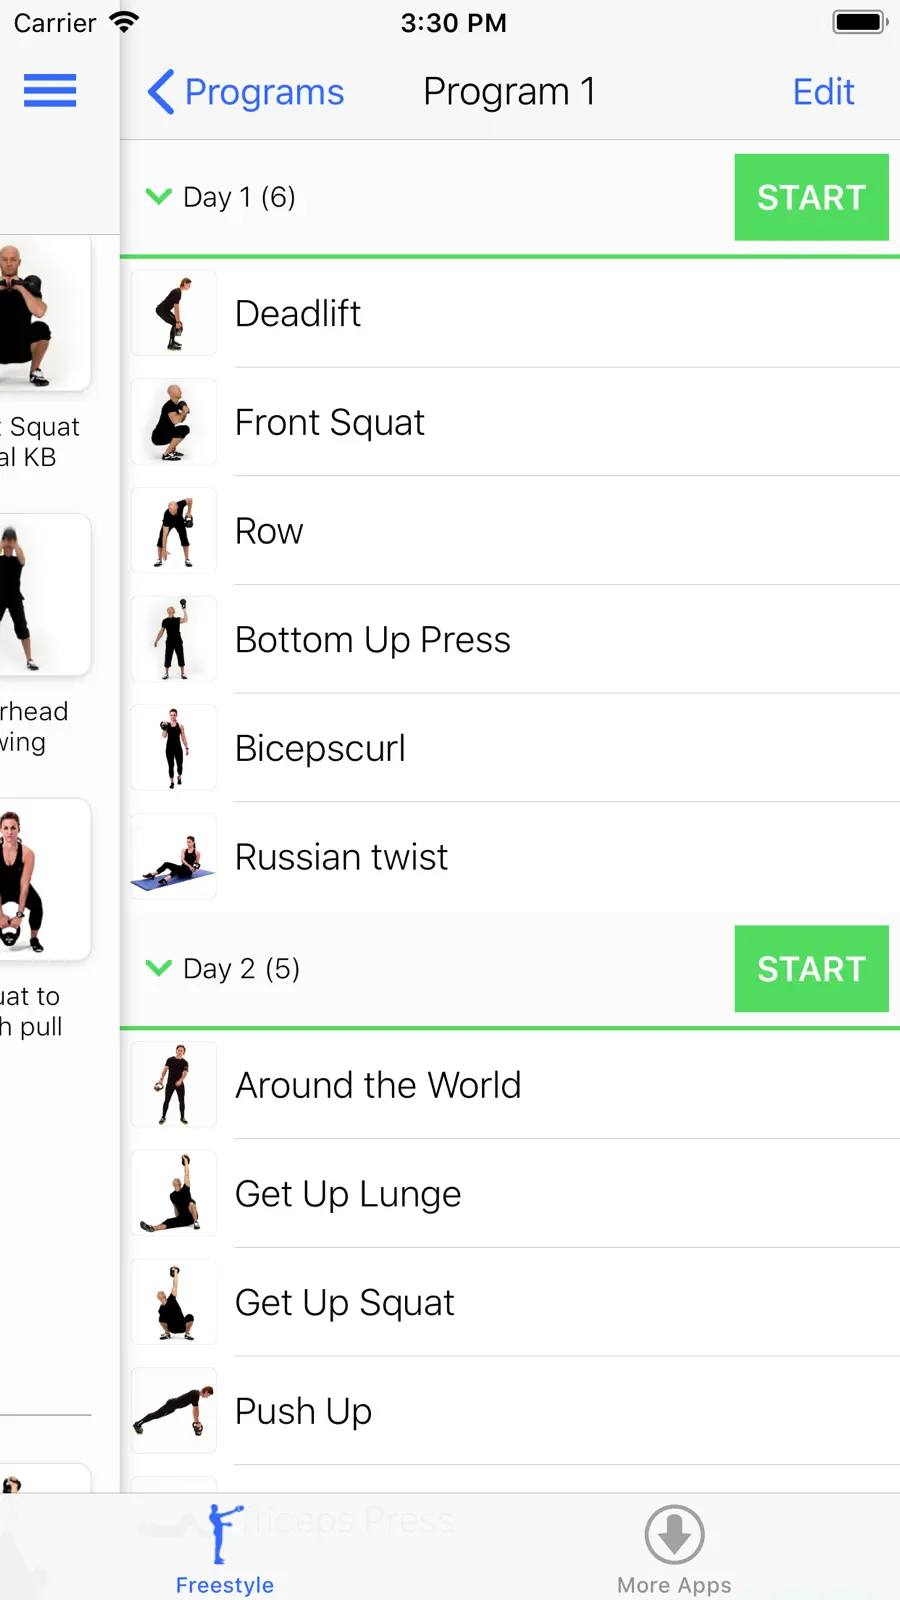Screen dimensions: 900x1600
Task: Open the More Apps tab
Action: (x=674, y=1548)
